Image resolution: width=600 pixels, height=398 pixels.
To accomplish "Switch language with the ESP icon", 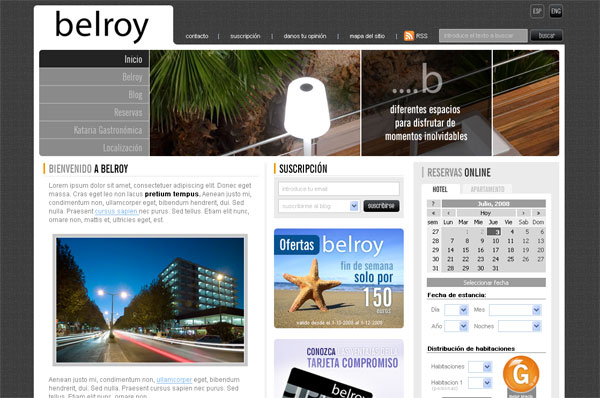I will click(x=537, y=11).
